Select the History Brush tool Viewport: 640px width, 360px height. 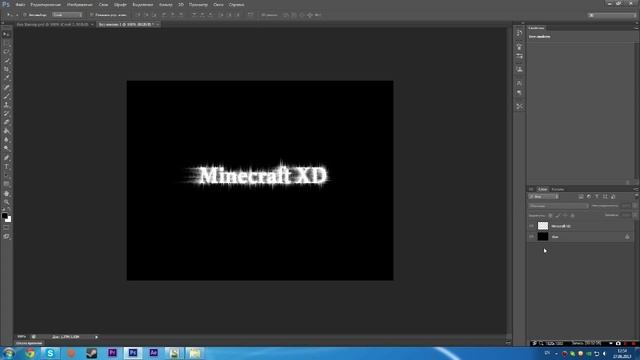7,114
